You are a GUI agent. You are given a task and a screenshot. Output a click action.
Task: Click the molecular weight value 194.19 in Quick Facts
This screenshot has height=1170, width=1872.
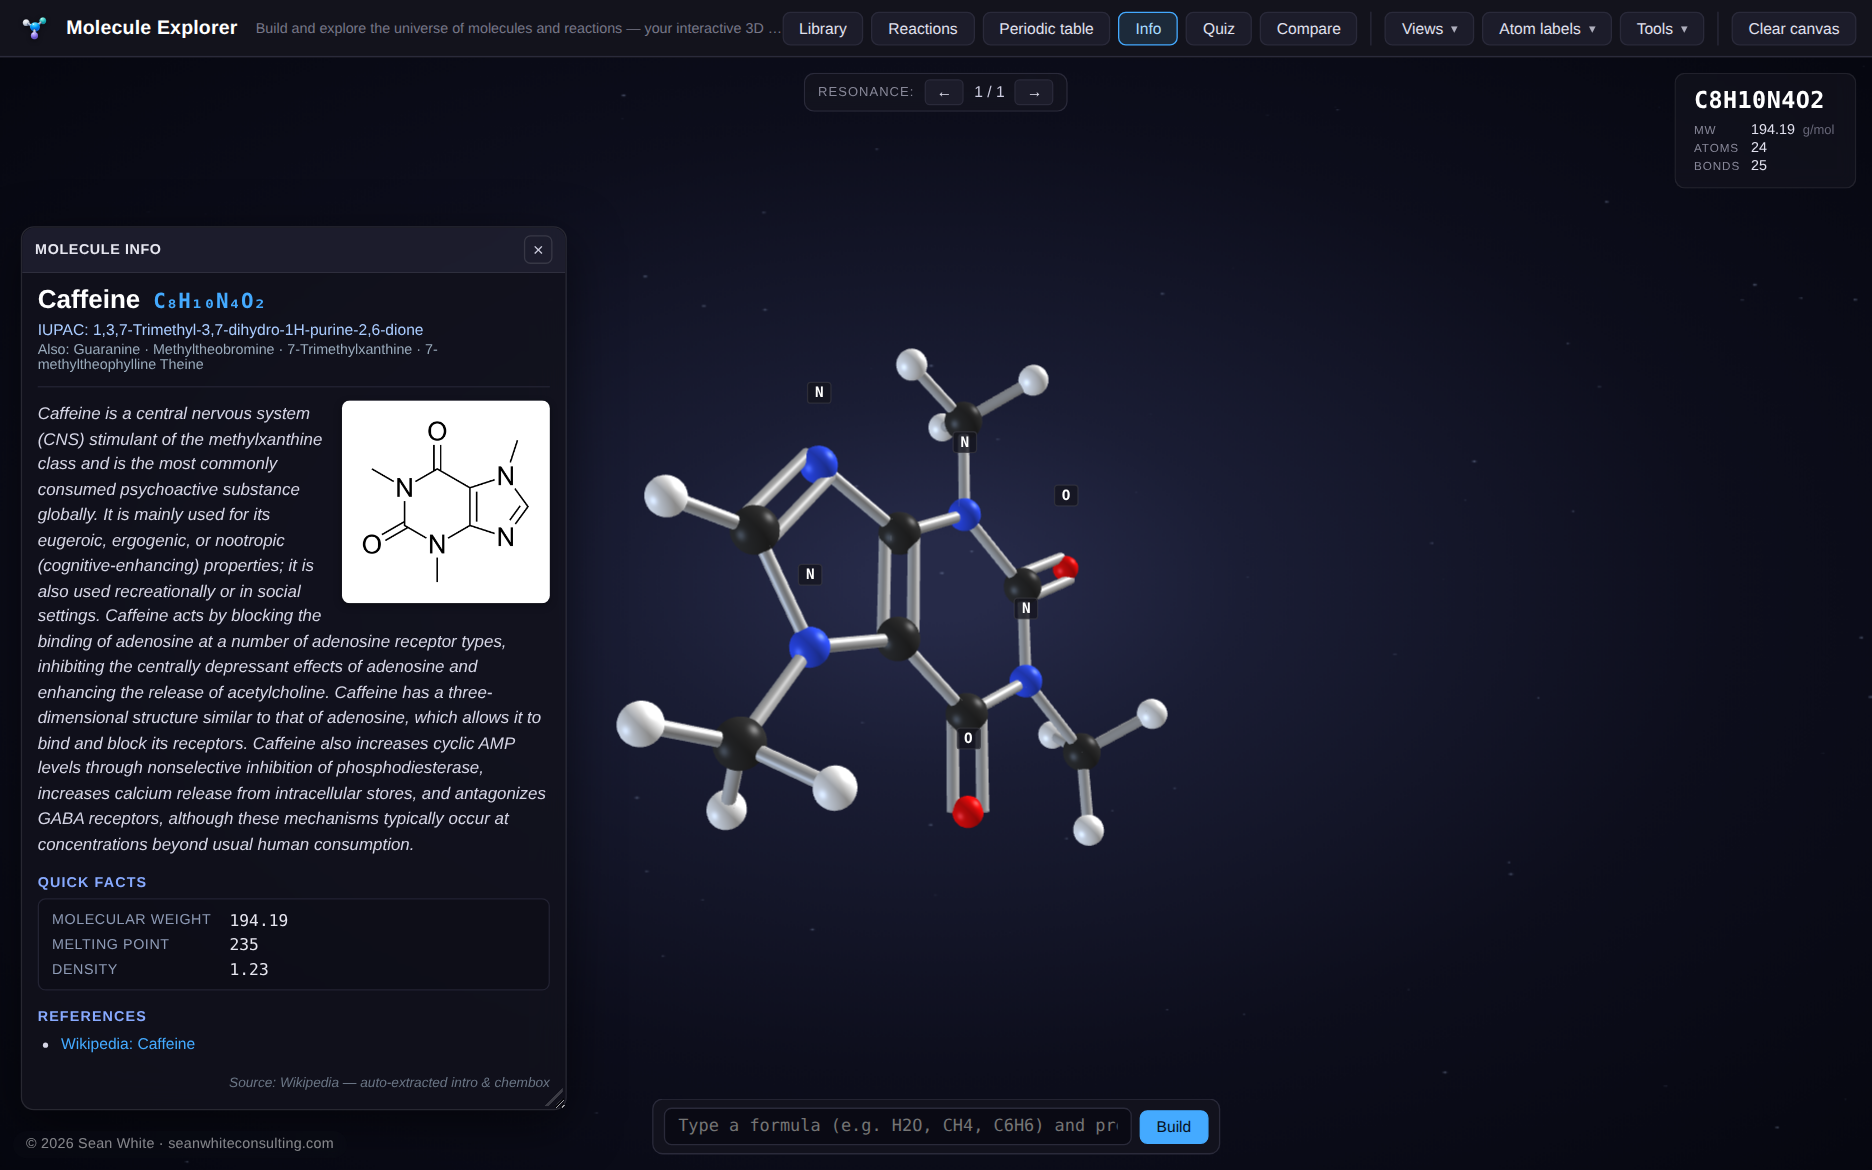click(259, 920)
